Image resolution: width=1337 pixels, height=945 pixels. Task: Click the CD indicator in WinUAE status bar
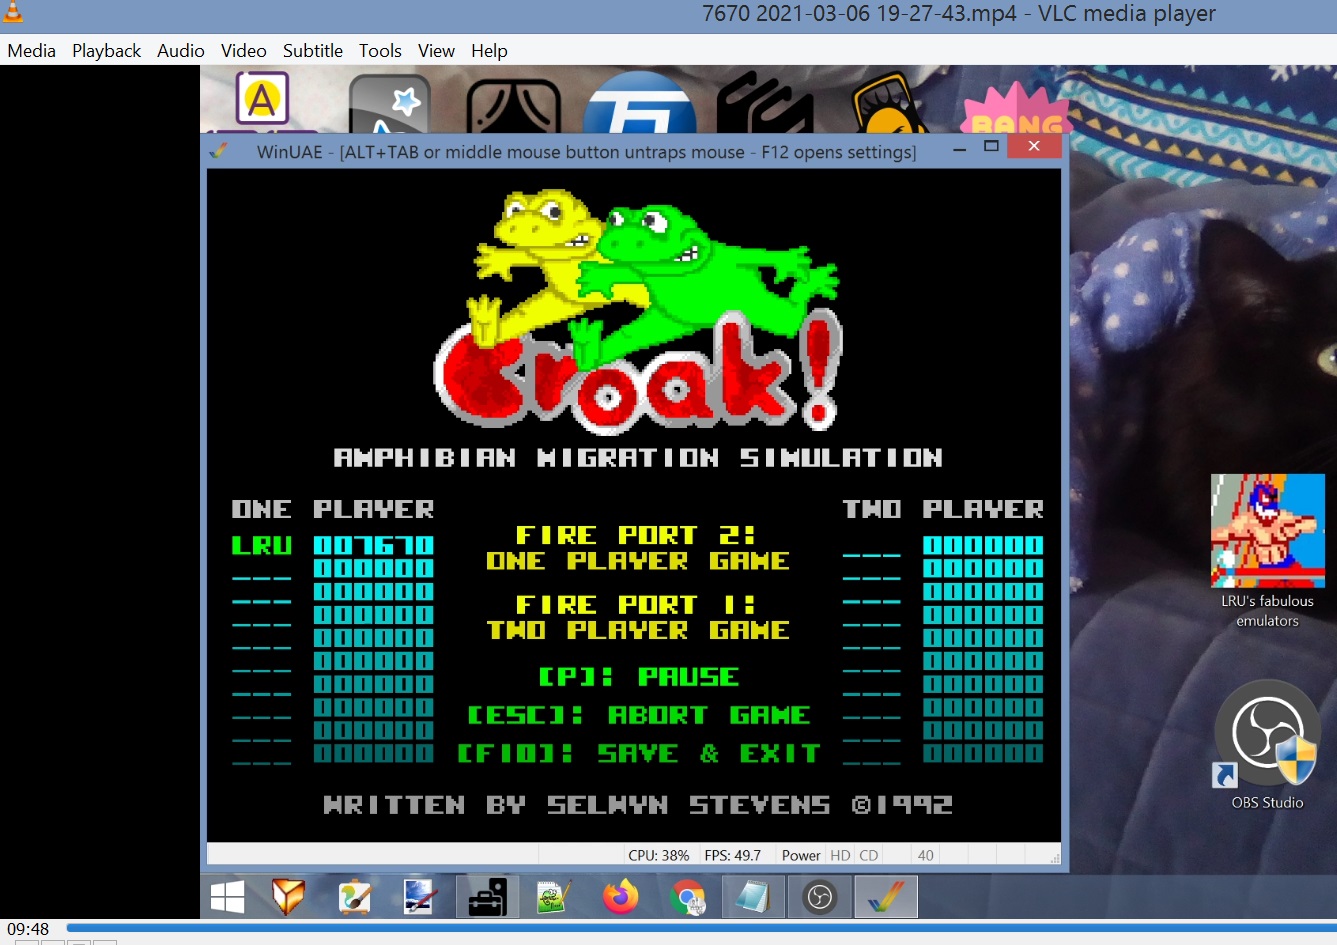tap(869, 855)
